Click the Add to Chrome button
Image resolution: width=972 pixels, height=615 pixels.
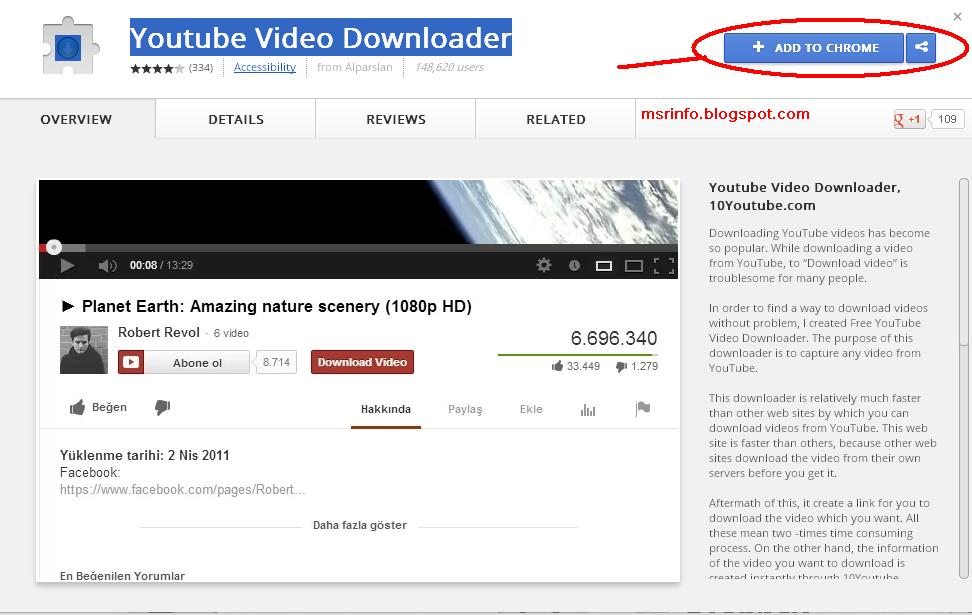point(814,48)
